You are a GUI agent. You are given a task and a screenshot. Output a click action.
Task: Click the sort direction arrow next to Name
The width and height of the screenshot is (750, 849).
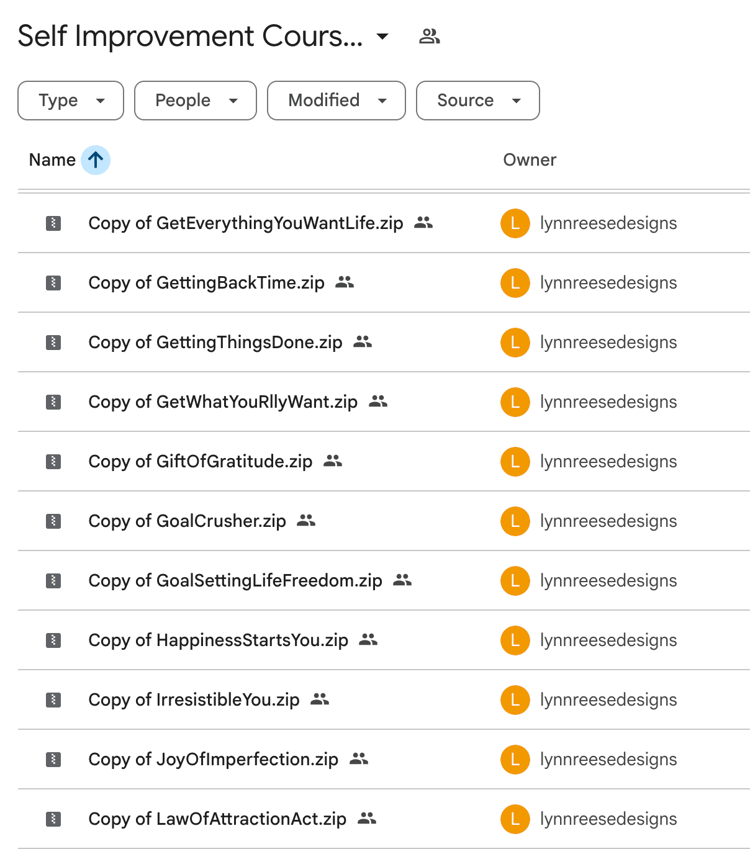tap(95, 160)
